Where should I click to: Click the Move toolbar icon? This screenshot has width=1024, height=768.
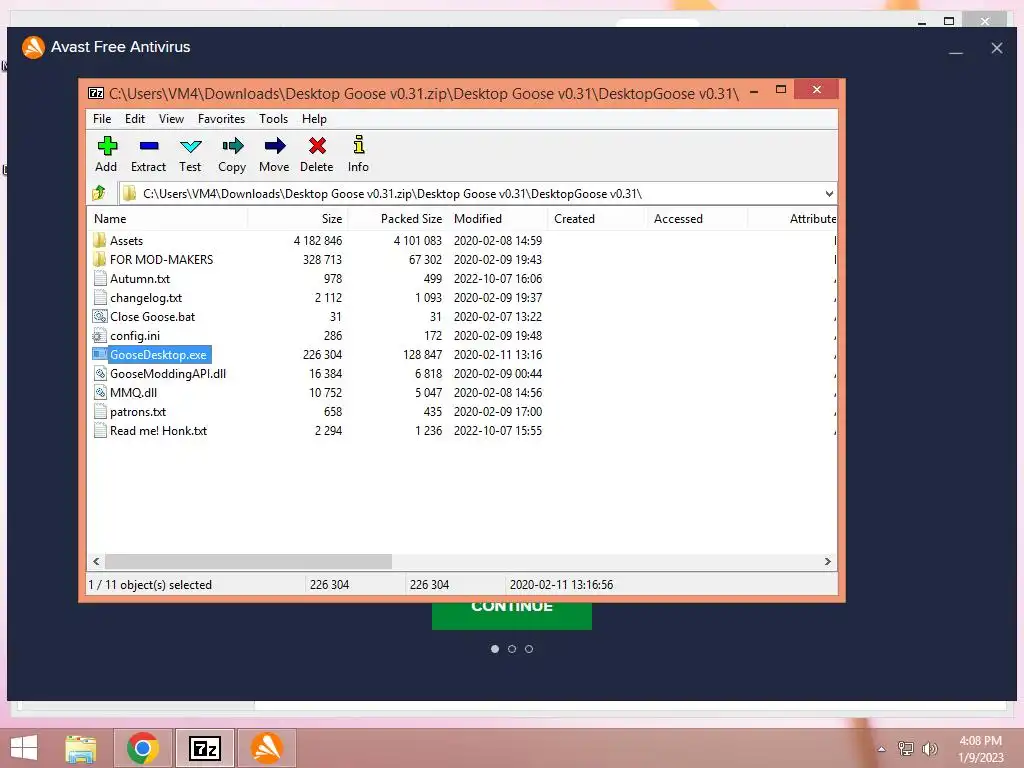pos(275,146)
